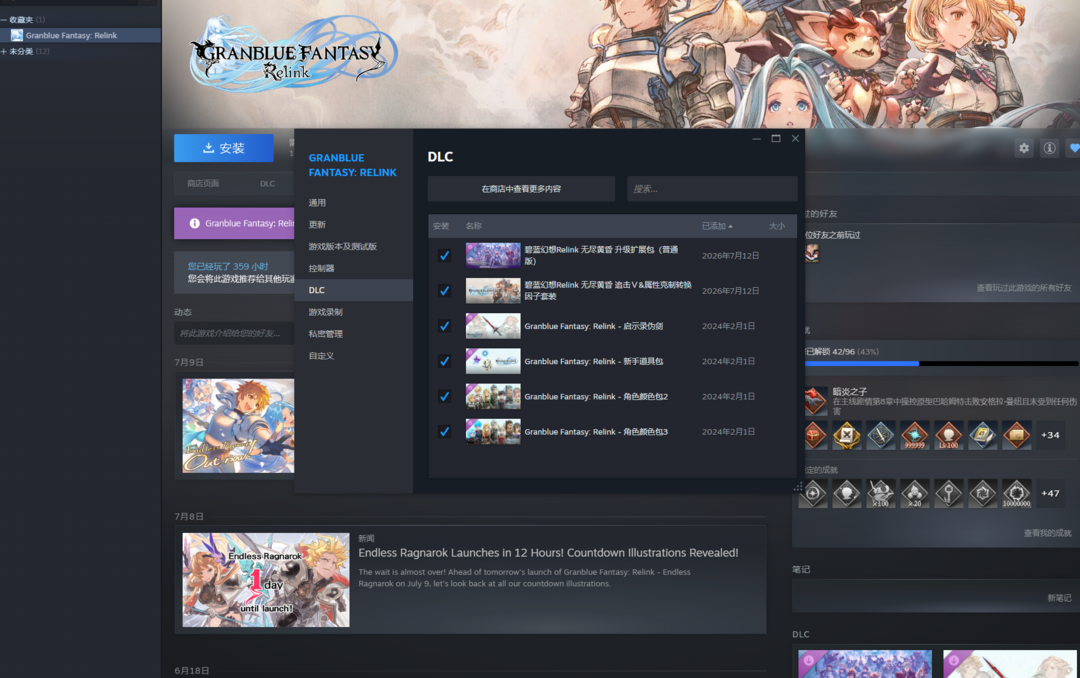Sort DLC list by 大小 column
1080x678 pixels.
[776, 226]
